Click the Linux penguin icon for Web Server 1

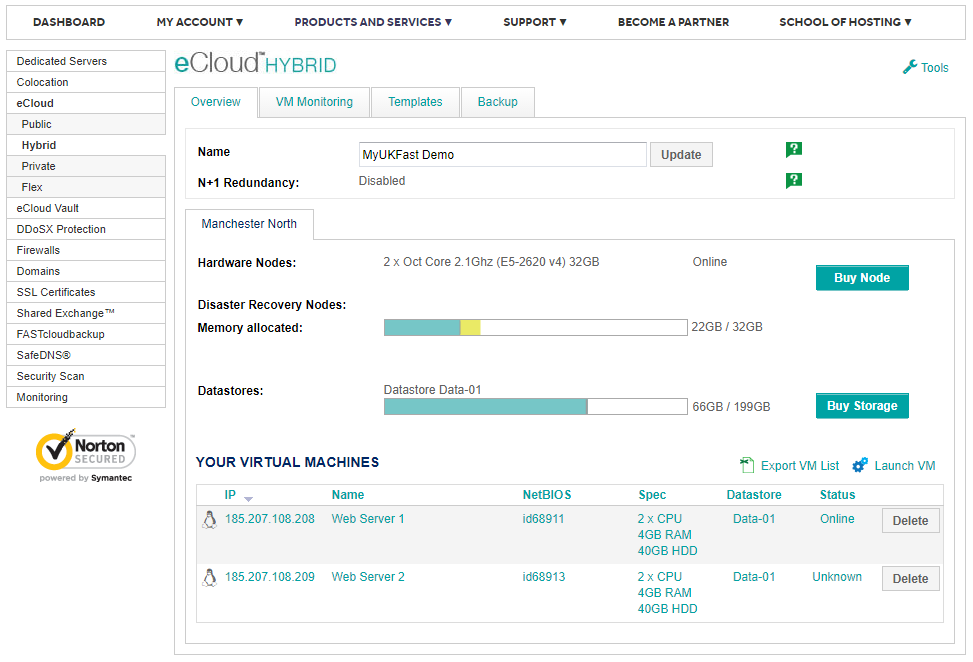click(x=210, y=519)
